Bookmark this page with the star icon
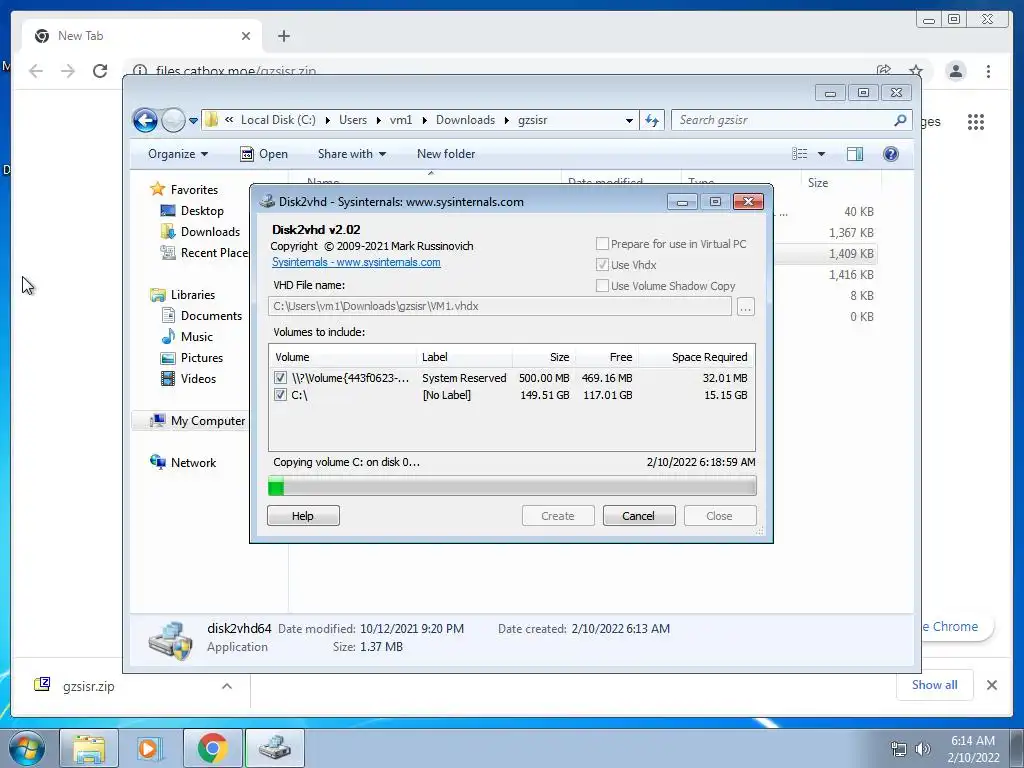This screenshot has height=768, width=1024. (x=916, y=71)
